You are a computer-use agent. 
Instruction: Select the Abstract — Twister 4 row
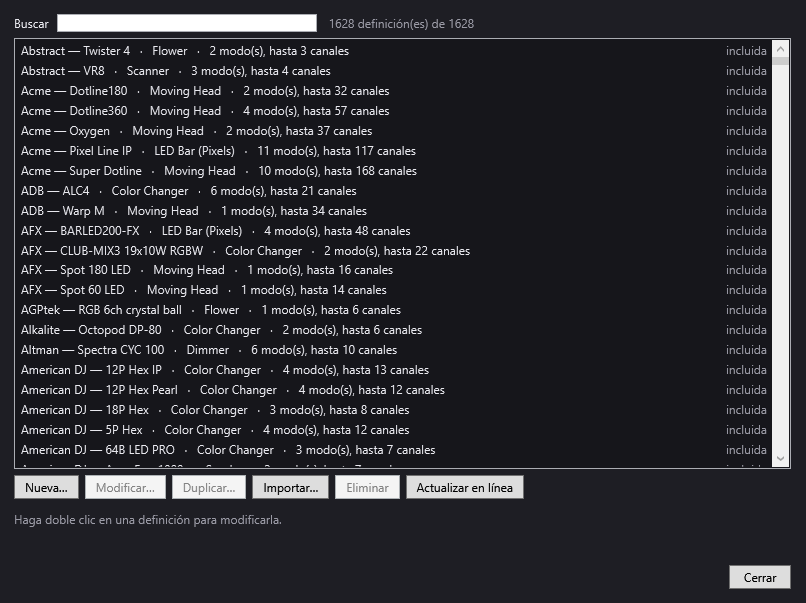(393, 51)
